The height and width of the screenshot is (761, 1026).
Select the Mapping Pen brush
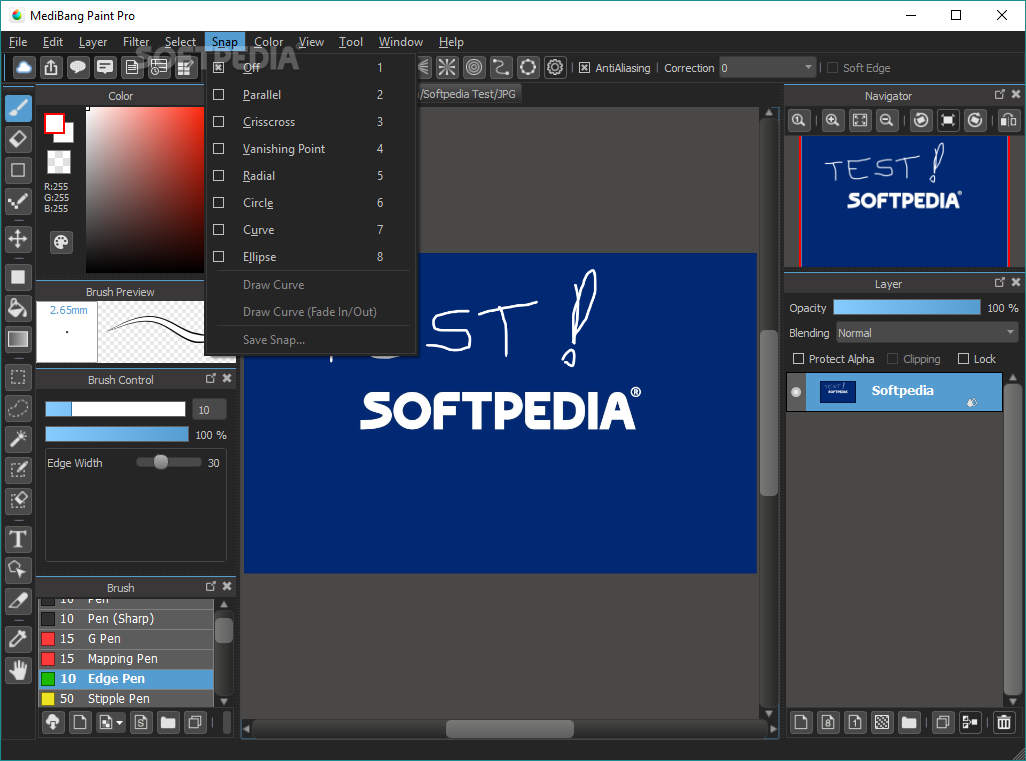pyautogui.click(x=126, y=659)
